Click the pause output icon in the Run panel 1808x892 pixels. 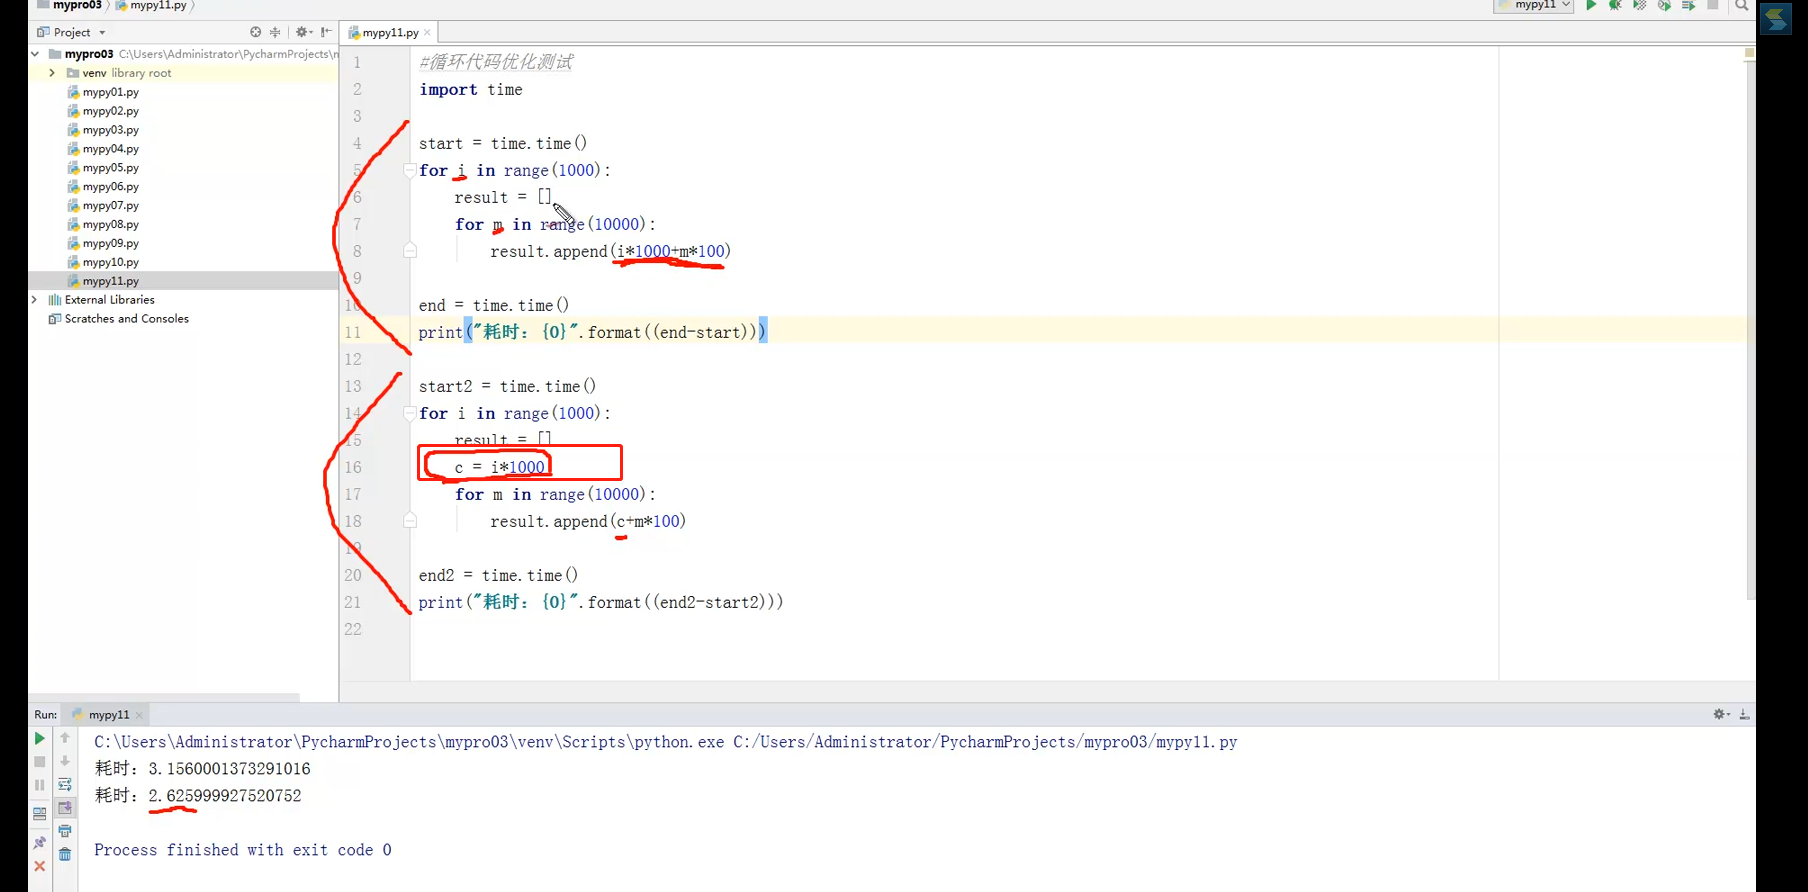coord(40,786)
